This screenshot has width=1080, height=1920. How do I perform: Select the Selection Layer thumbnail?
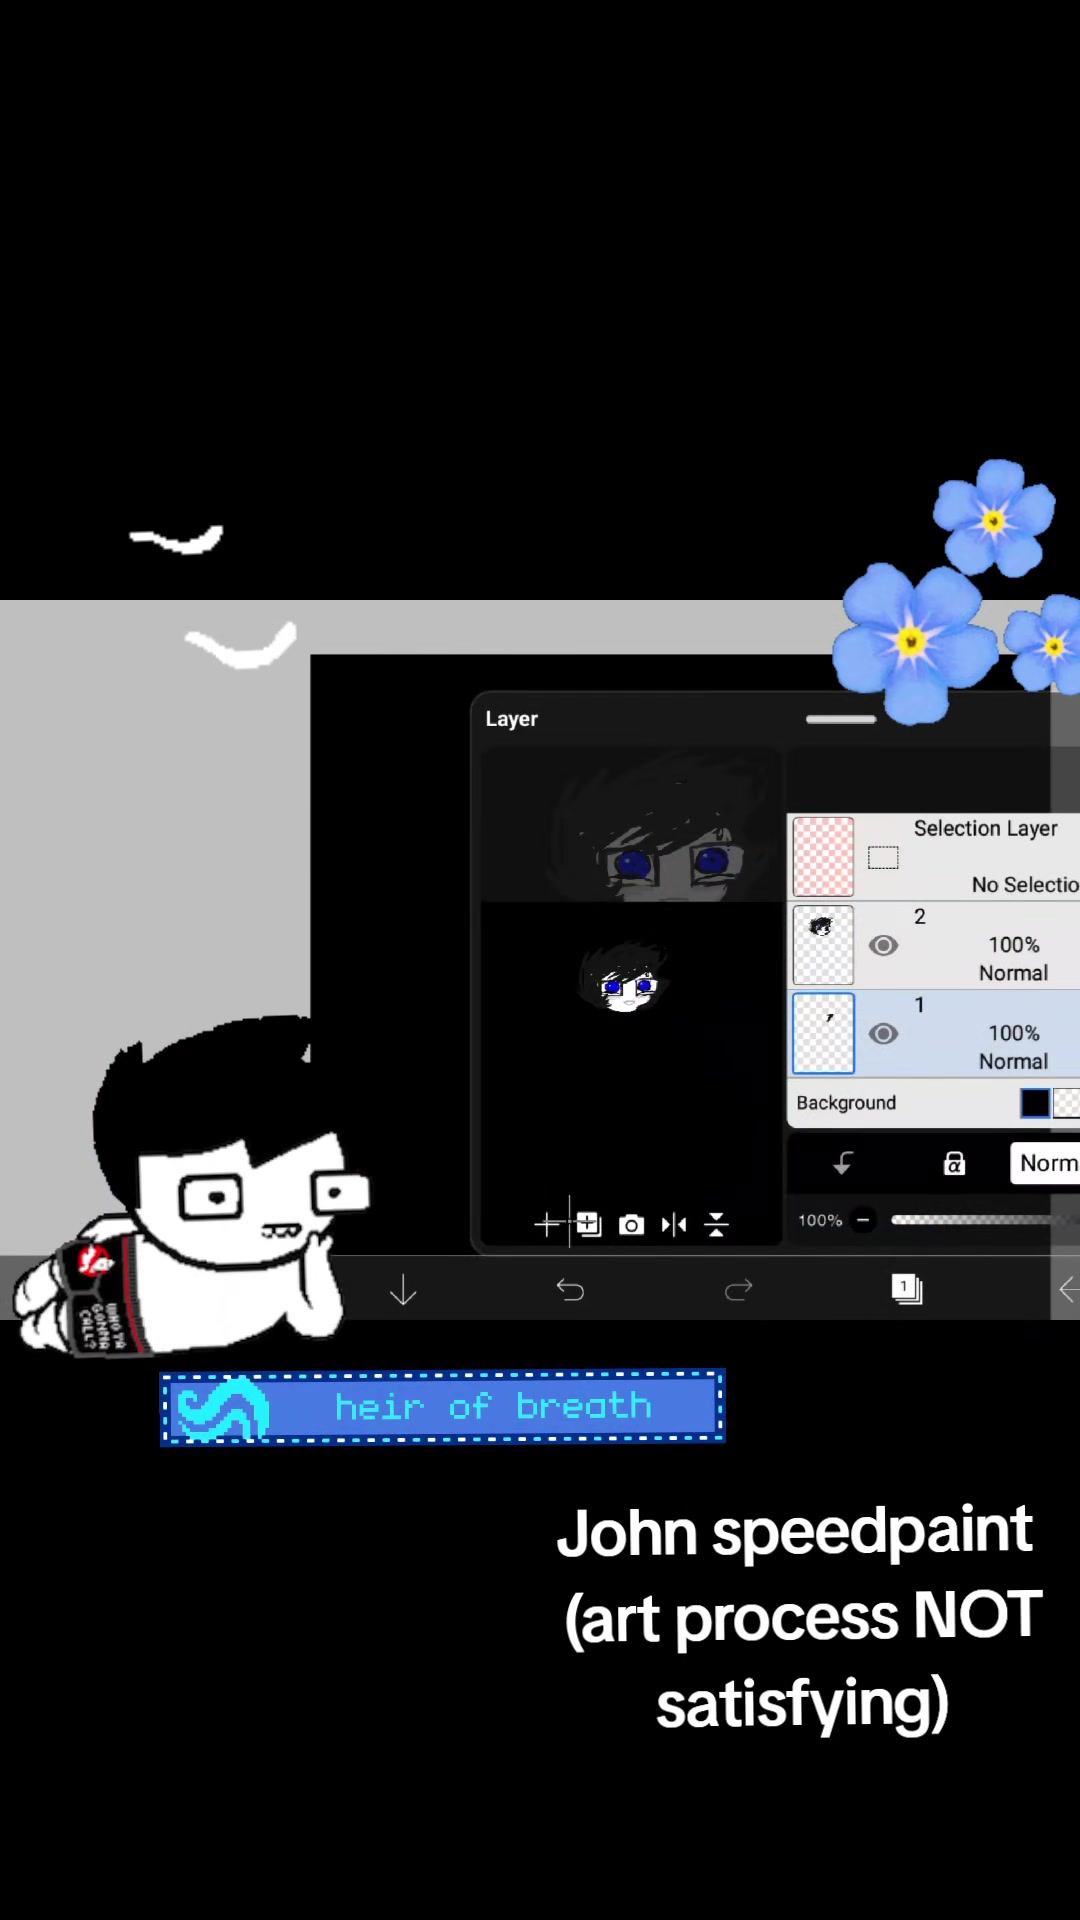click(823, 857)
